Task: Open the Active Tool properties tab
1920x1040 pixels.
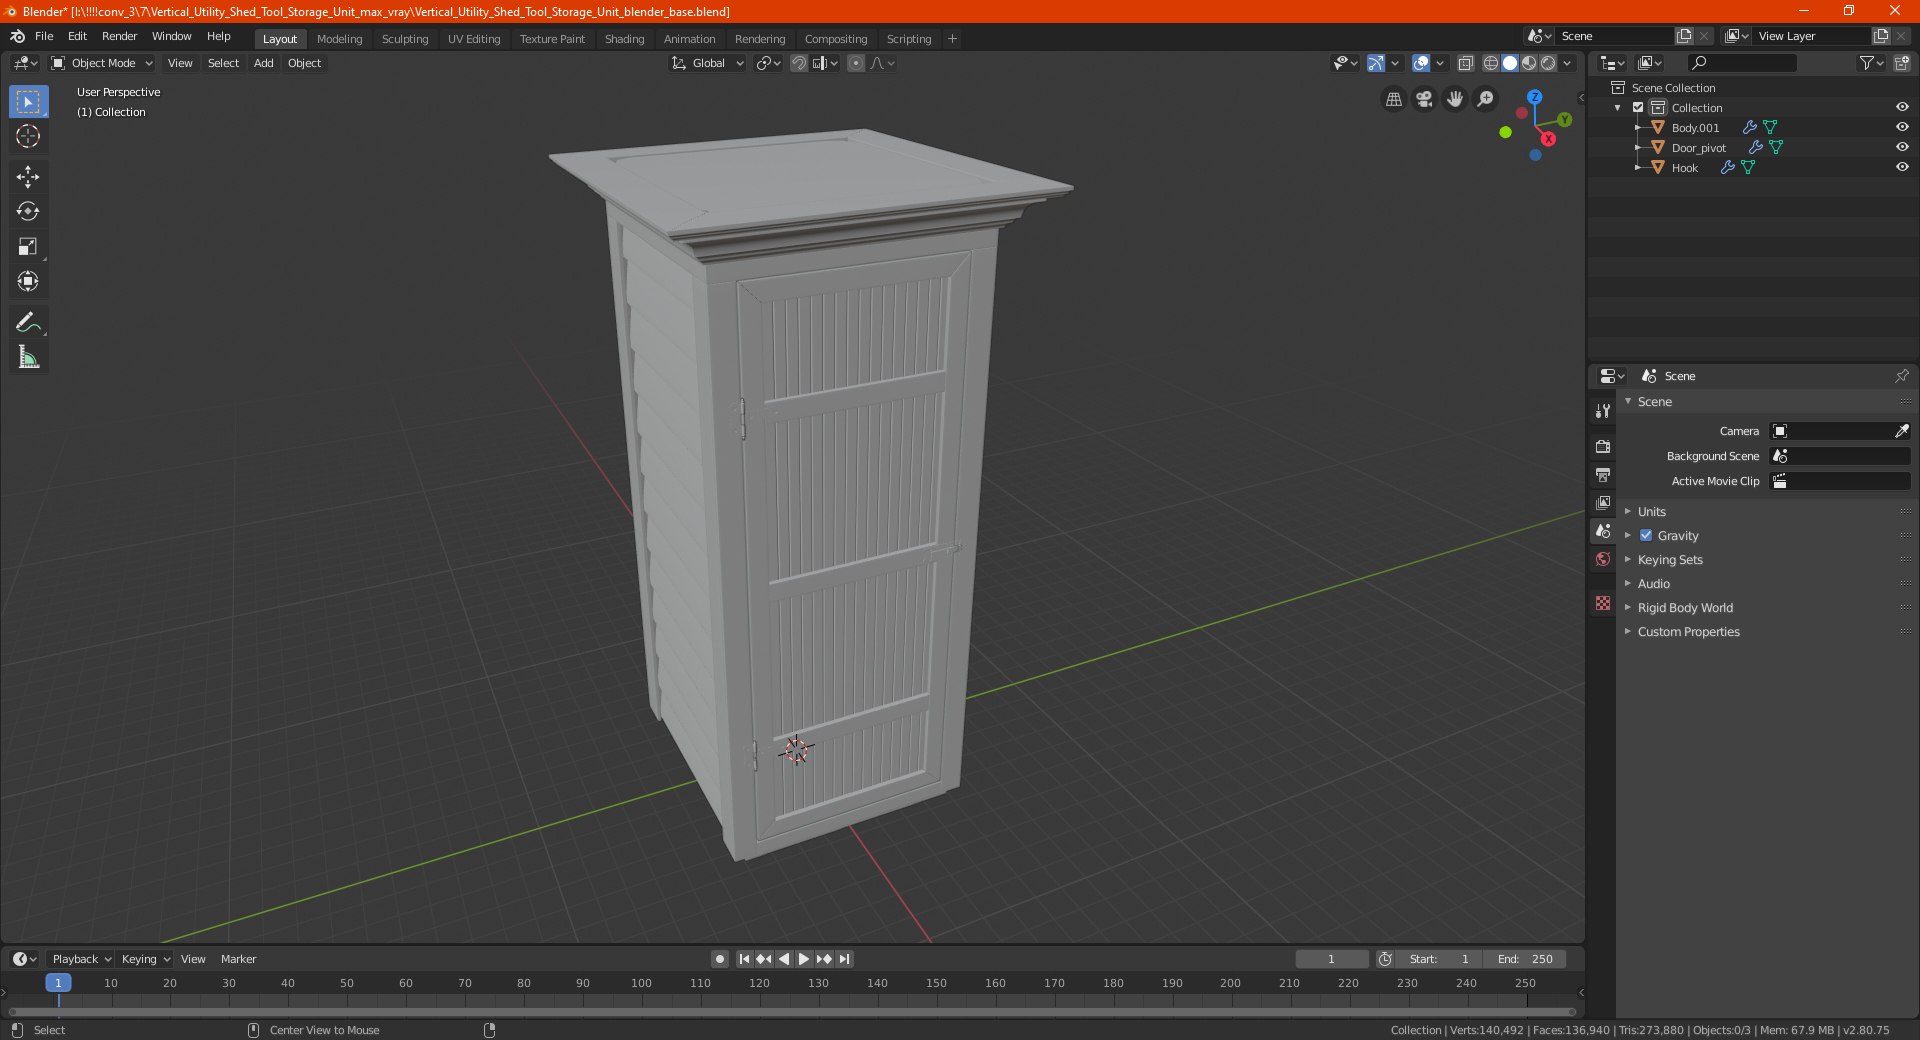Action: point(1603,411)
